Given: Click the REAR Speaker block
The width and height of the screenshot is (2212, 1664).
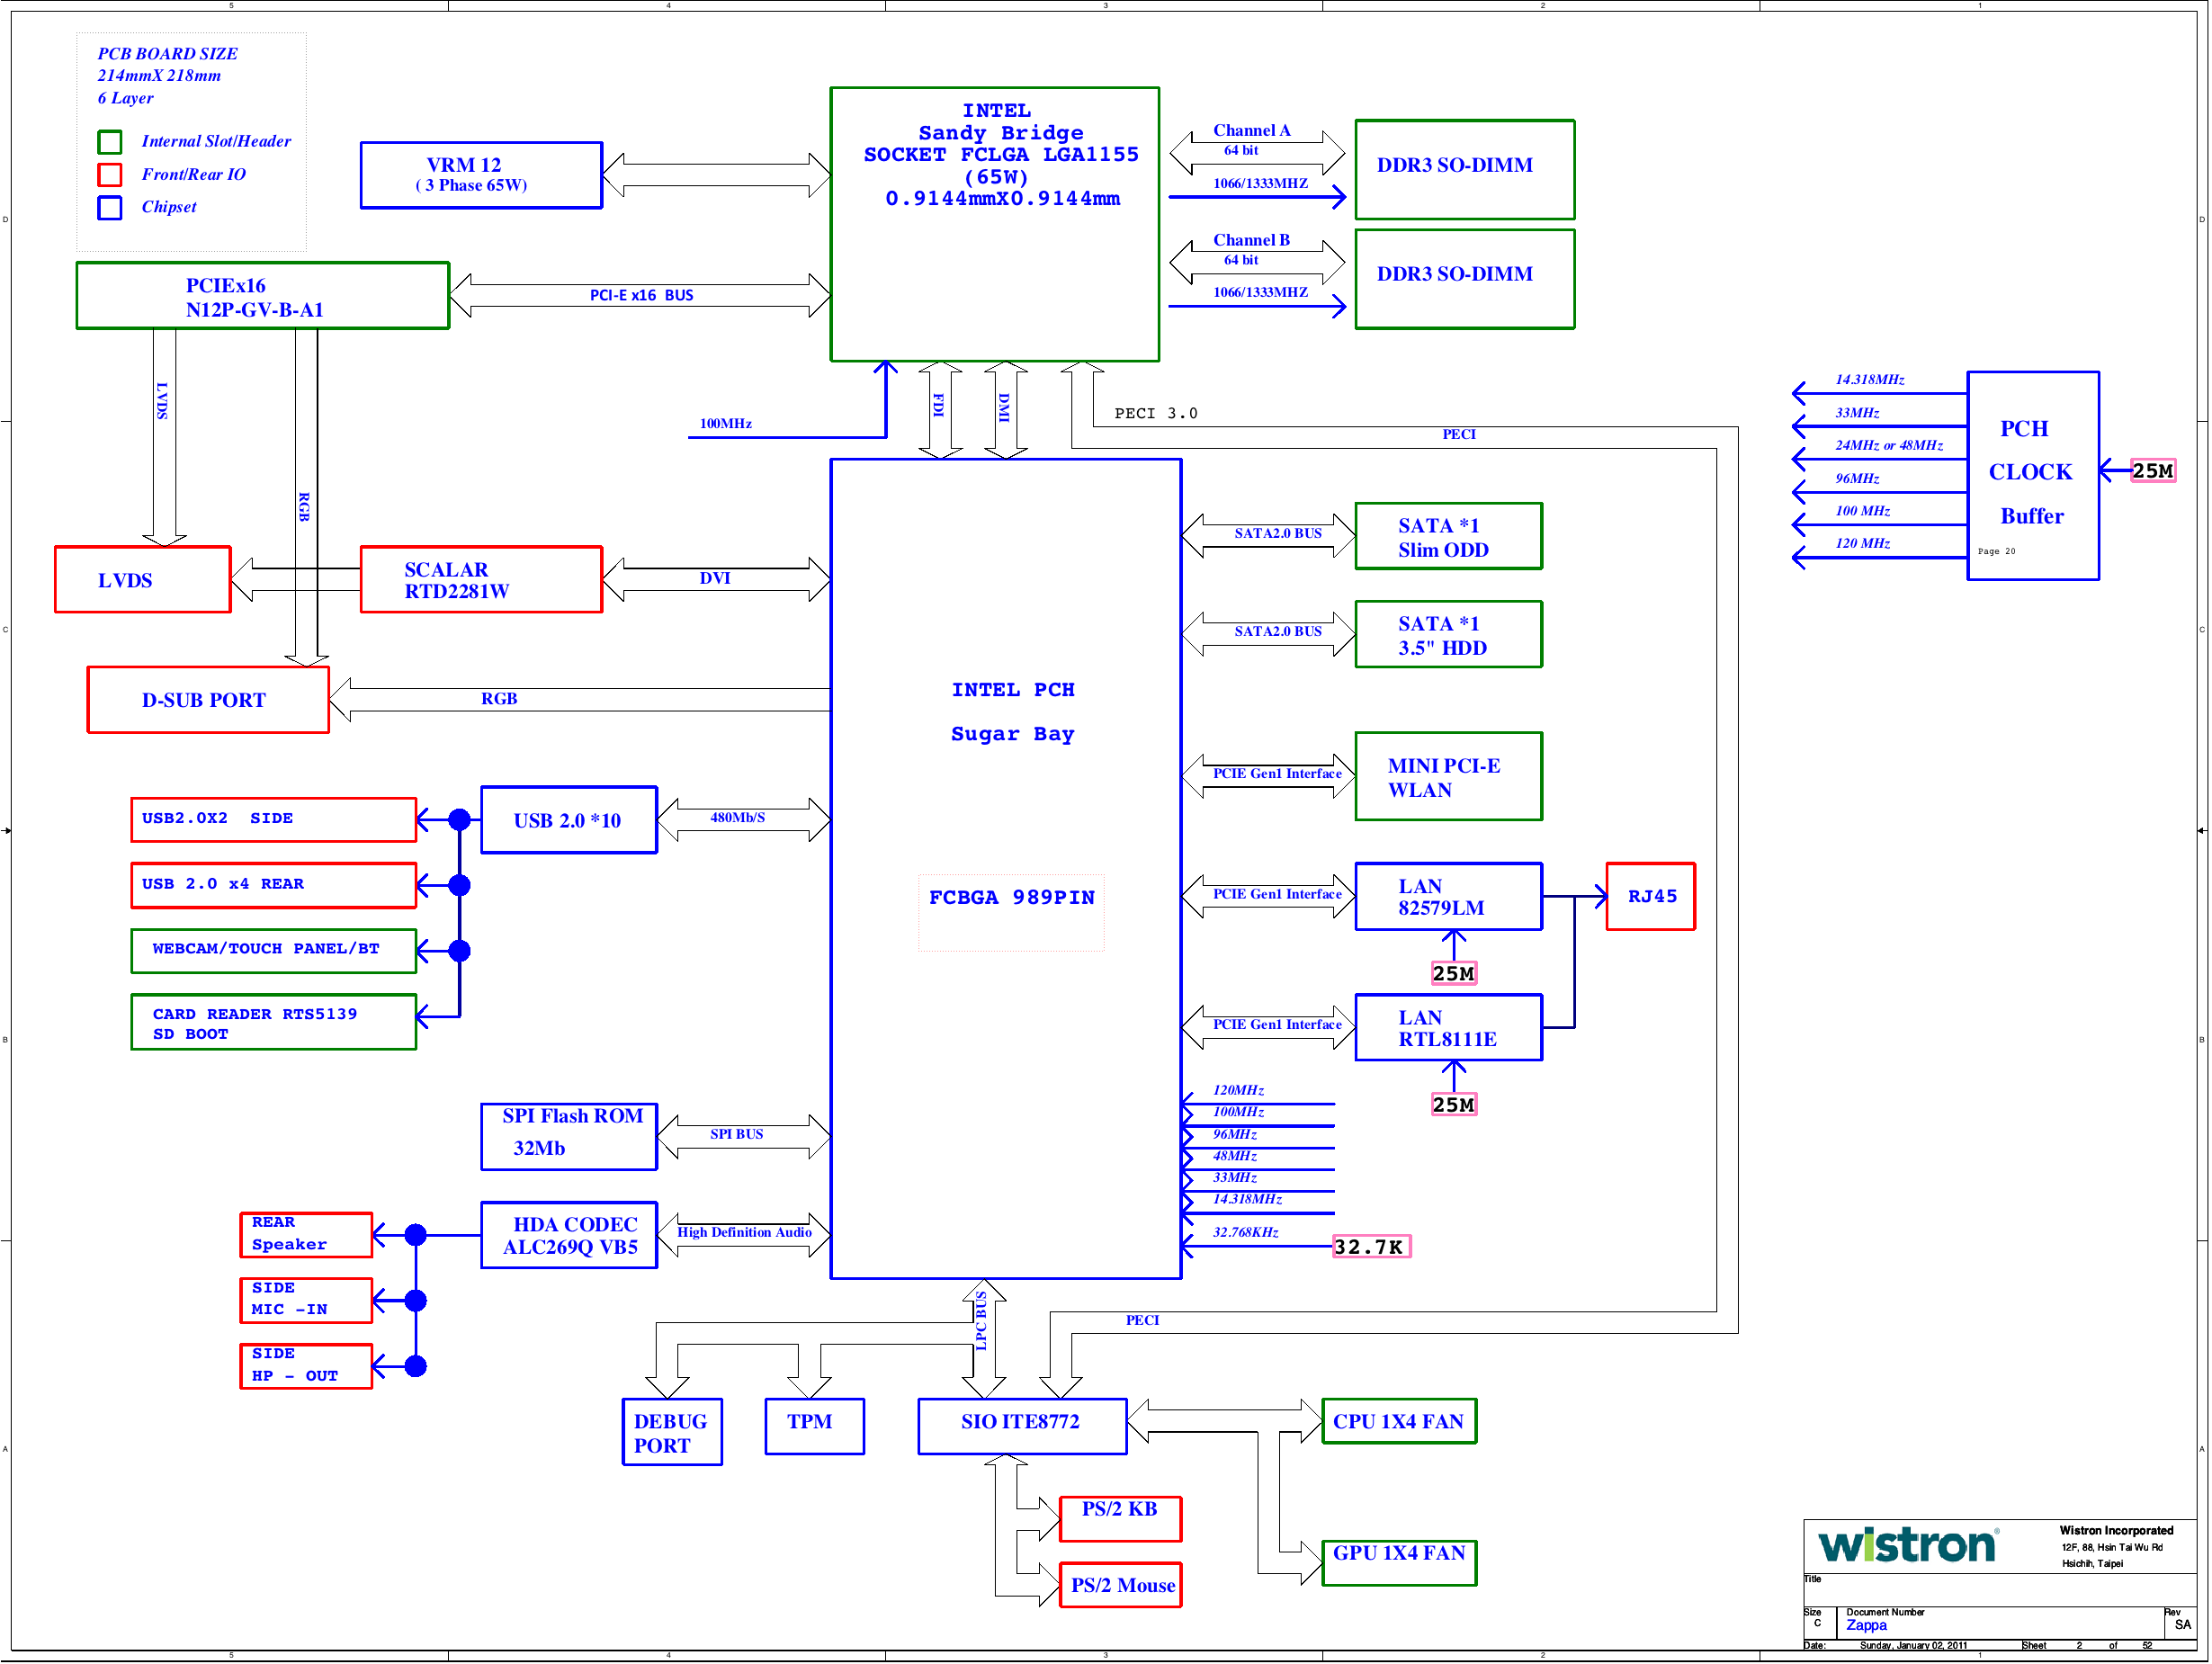Looking at the screenshot, I should tap(306, 1235).
